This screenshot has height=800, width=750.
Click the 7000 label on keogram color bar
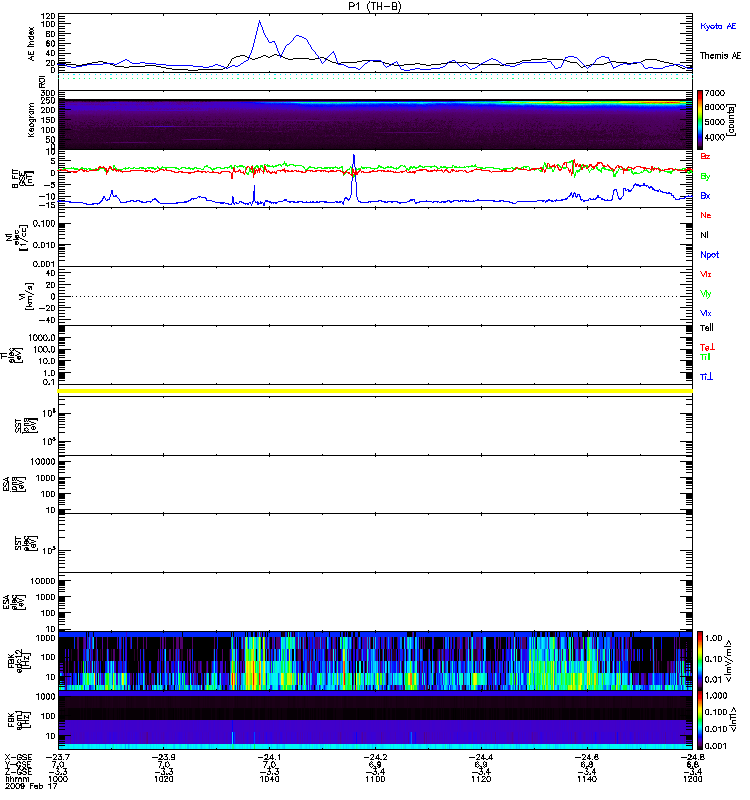click(715, 93)
